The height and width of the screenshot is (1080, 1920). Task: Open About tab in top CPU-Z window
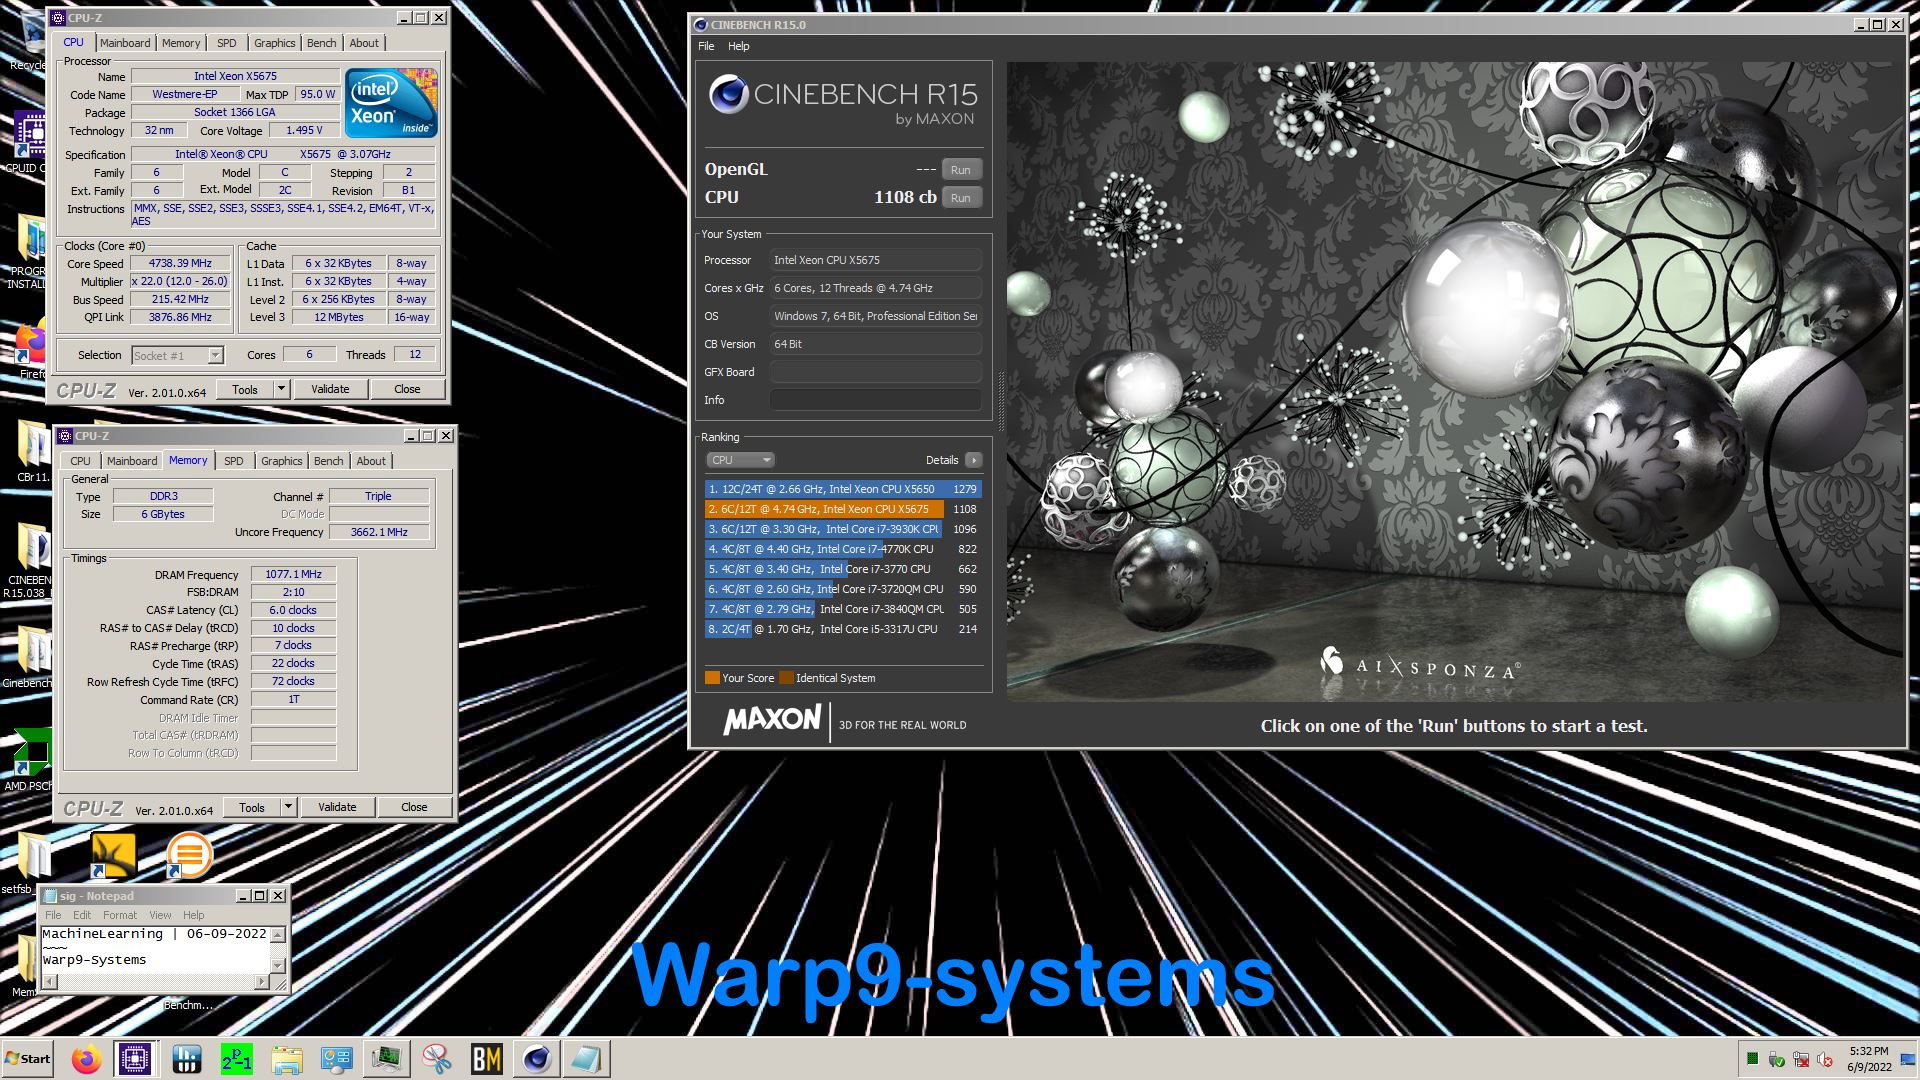[364, 43]
